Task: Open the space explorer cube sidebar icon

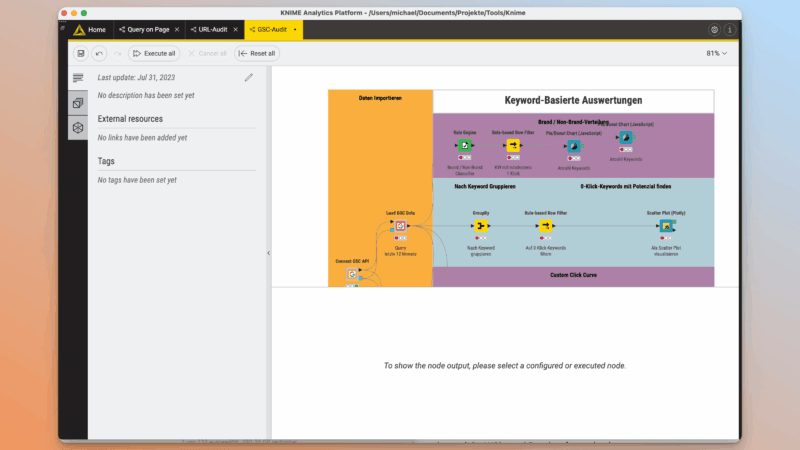Action: (78, 128)
